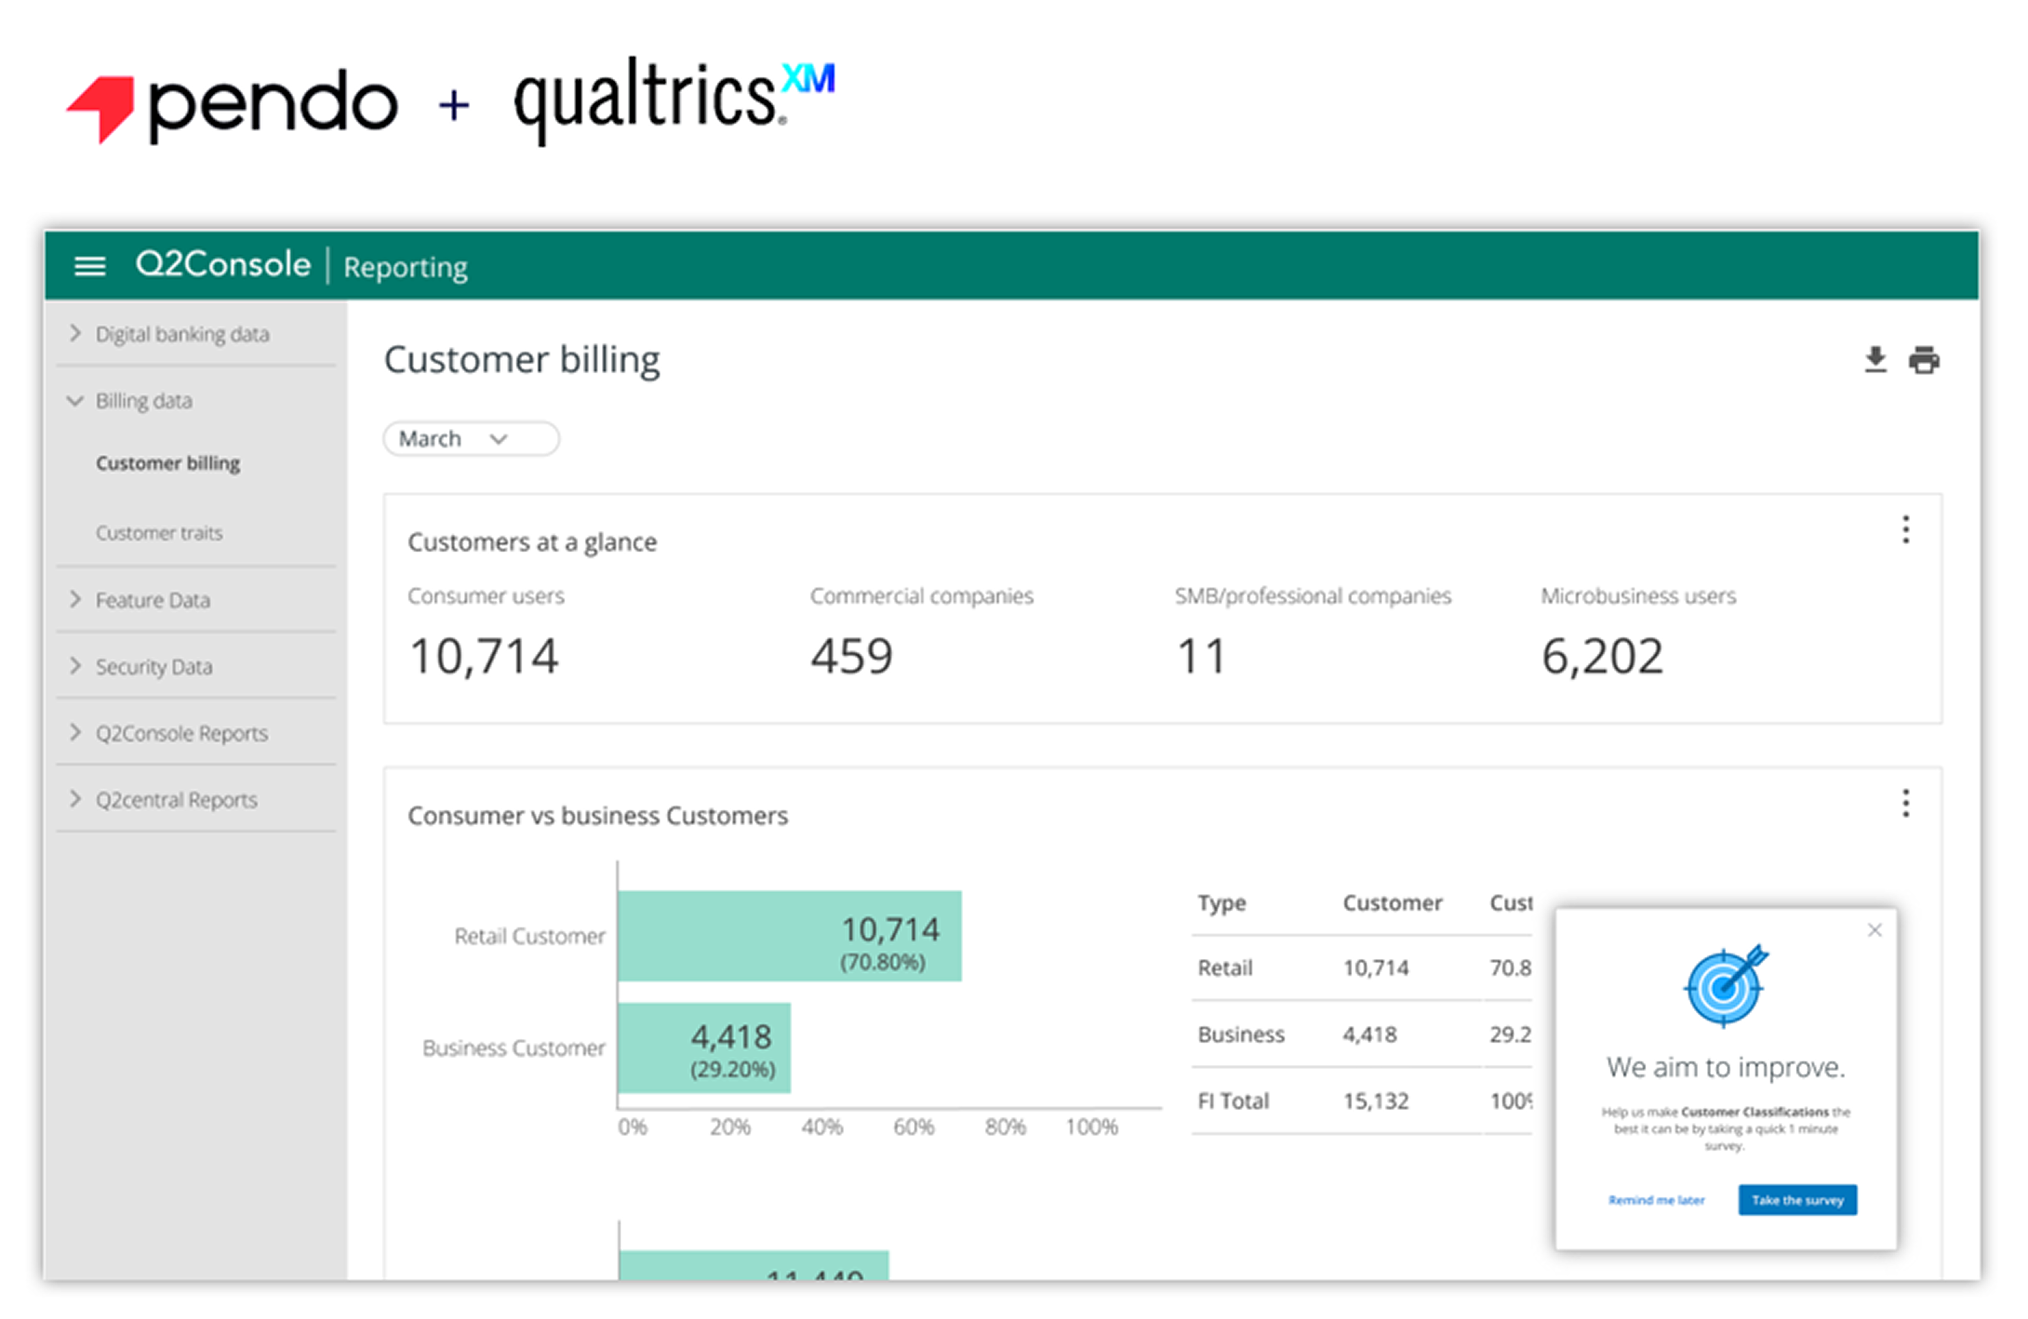Print the Customer billing report
2028x1319 pixels.
tap(1923, 360)
